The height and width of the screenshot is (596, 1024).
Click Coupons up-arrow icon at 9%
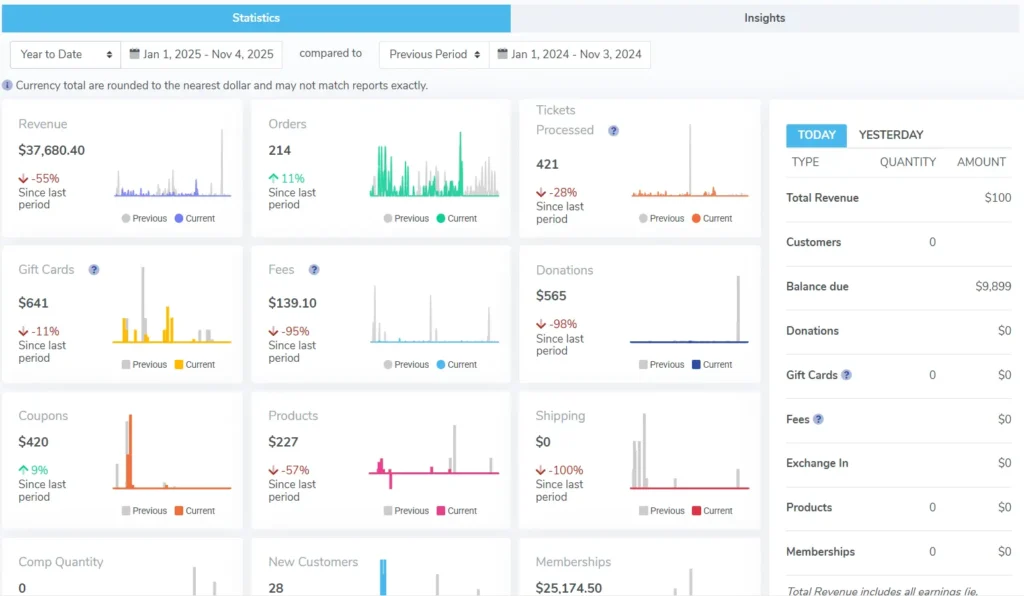click(x=24, y=469)
